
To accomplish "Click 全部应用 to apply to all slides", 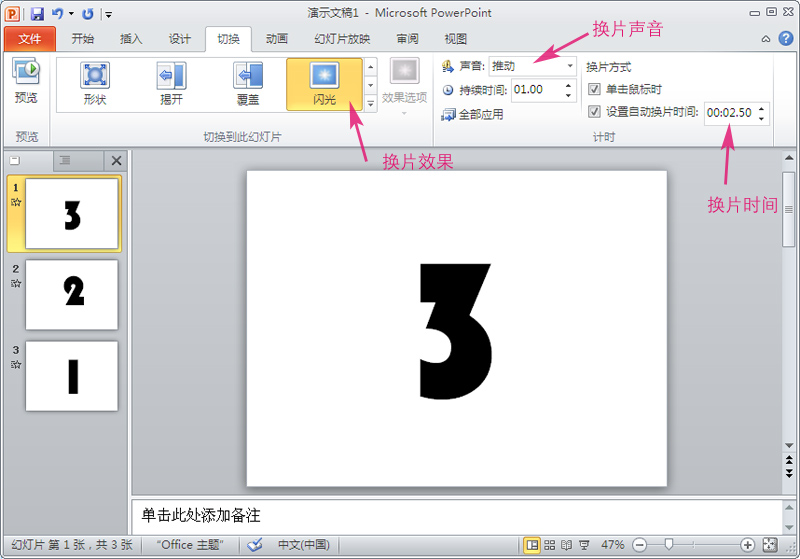I will (x=472, y=114).
